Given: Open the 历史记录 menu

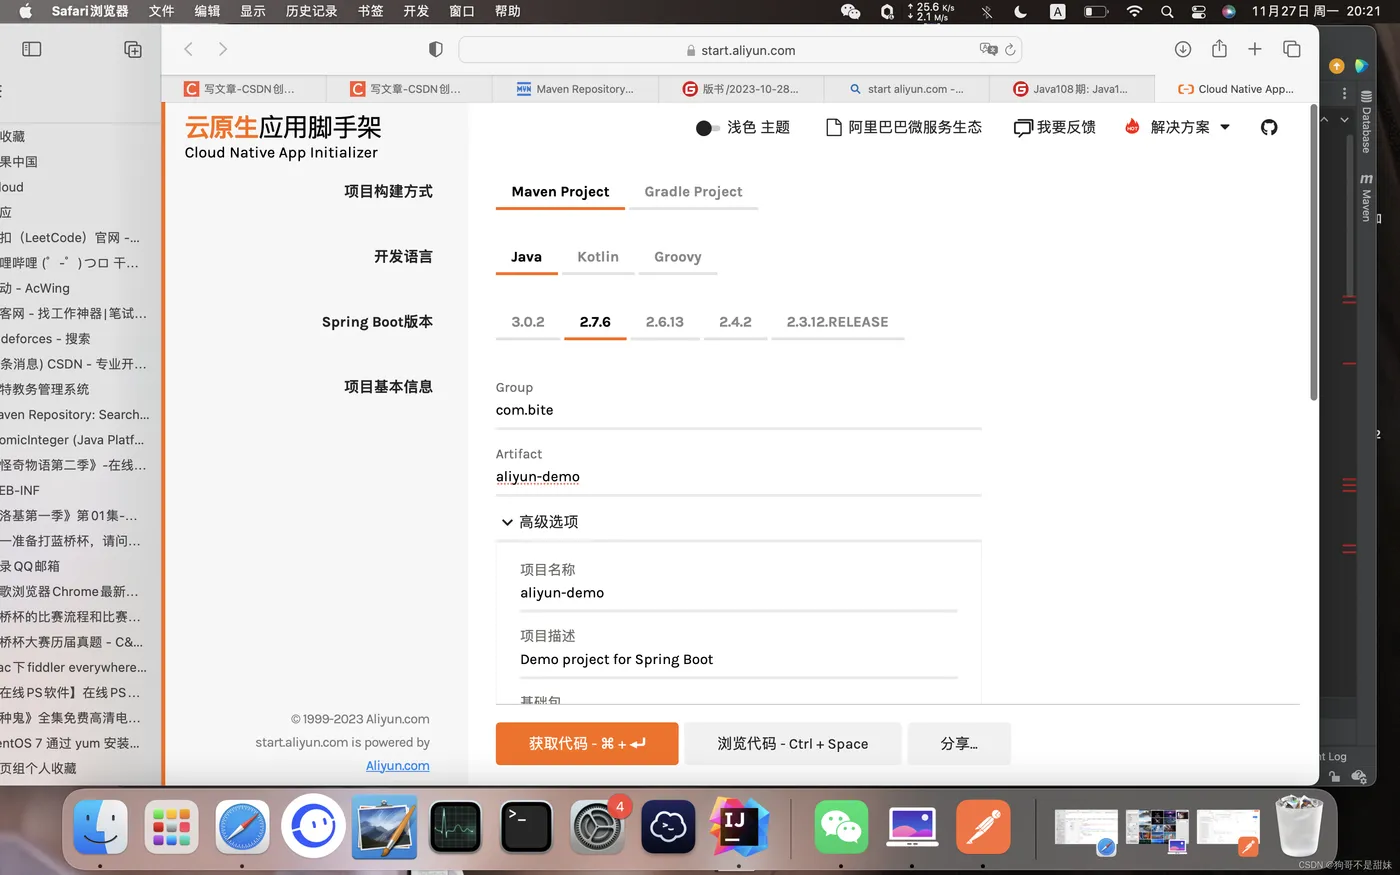Looking at the screenshot, I should 311,11.
